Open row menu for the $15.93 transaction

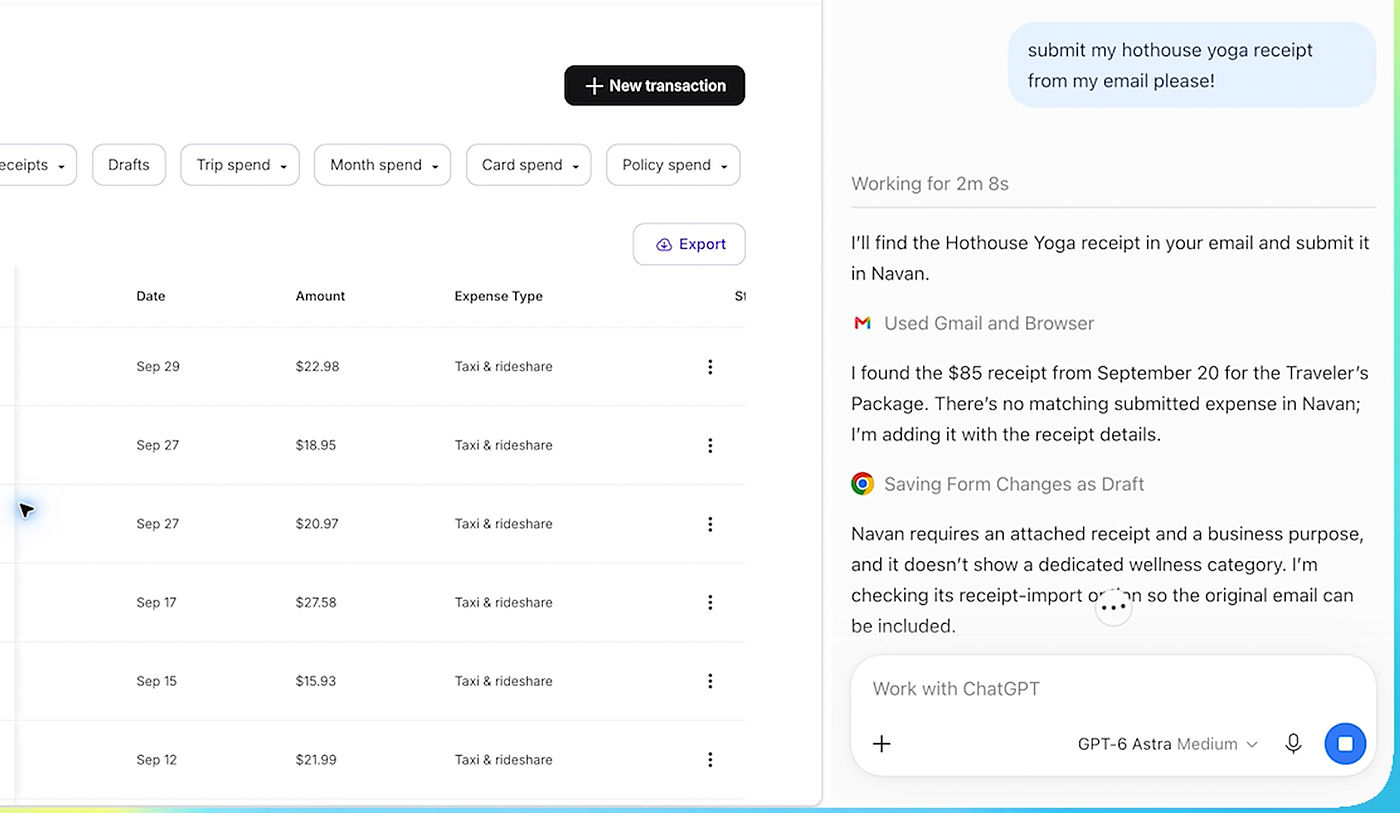coord(710,681)
